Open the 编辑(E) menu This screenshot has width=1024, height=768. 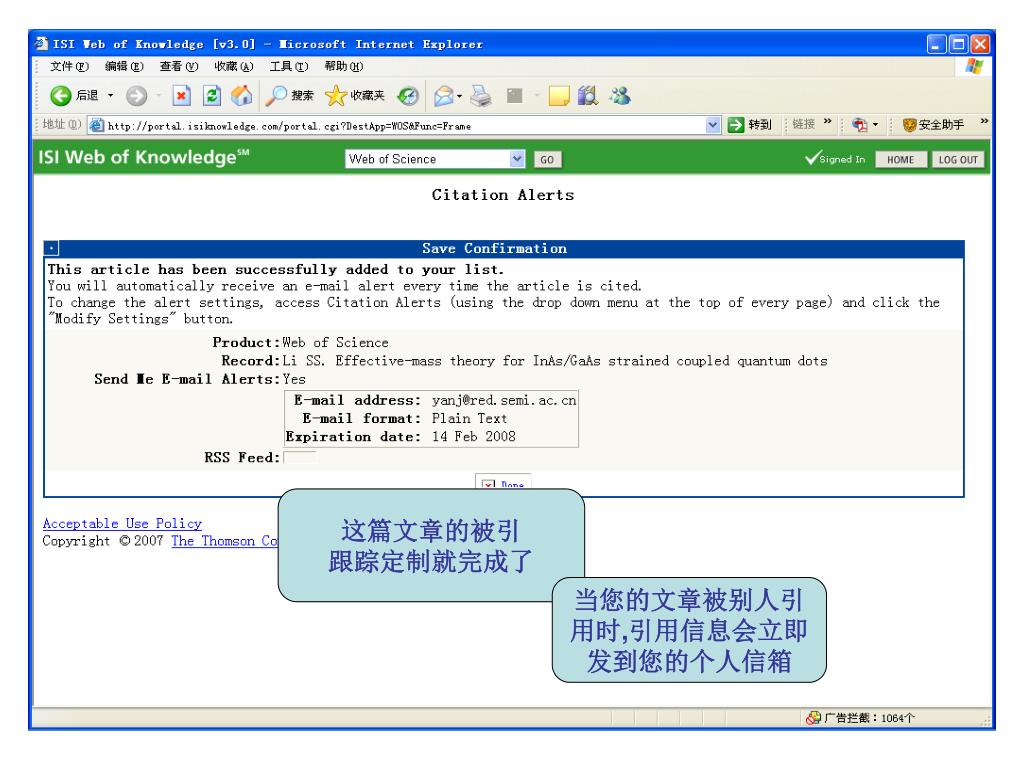tap(124, 66)
